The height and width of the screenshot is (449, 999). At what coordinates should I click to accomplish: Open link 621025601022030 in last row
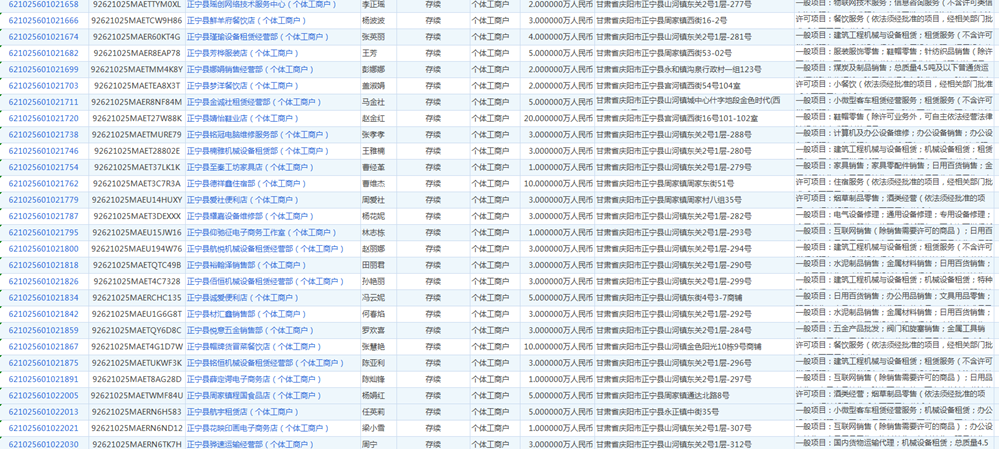(x=43, y=445)
